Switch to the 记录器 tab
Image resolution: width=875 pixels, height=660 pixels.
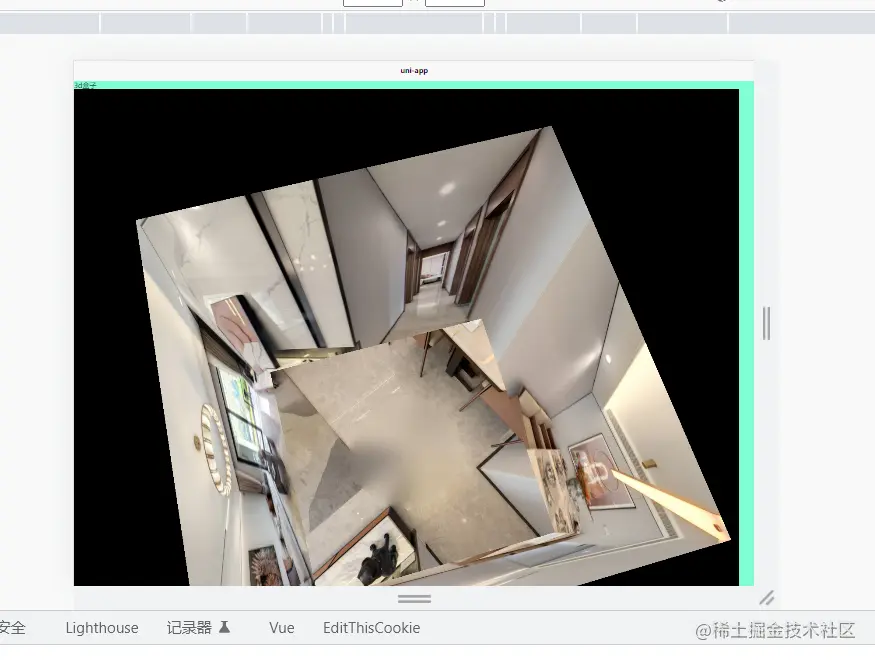(198, 628)
